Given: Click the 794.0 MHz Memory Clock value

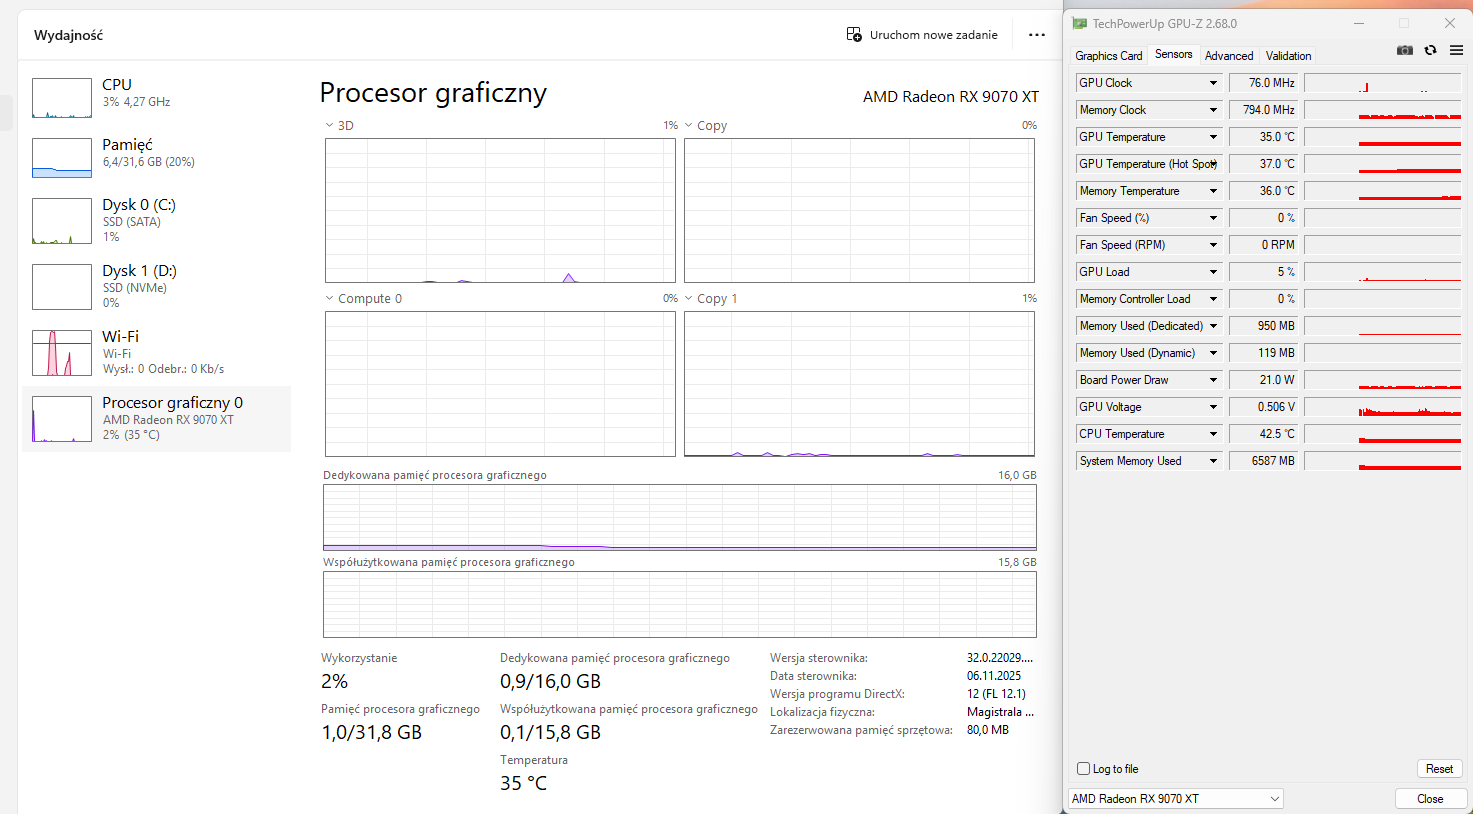Looking at the screenshot, I should click(x=1263, y=110).
